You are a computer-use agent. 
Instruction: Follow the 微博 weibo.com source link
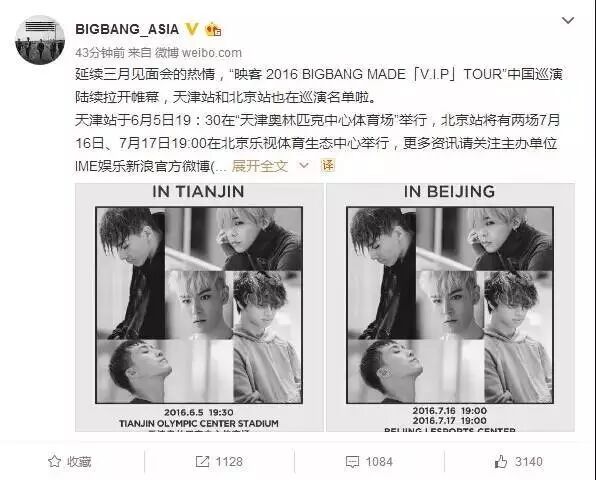pyautogui.click(x=198, y=53)
